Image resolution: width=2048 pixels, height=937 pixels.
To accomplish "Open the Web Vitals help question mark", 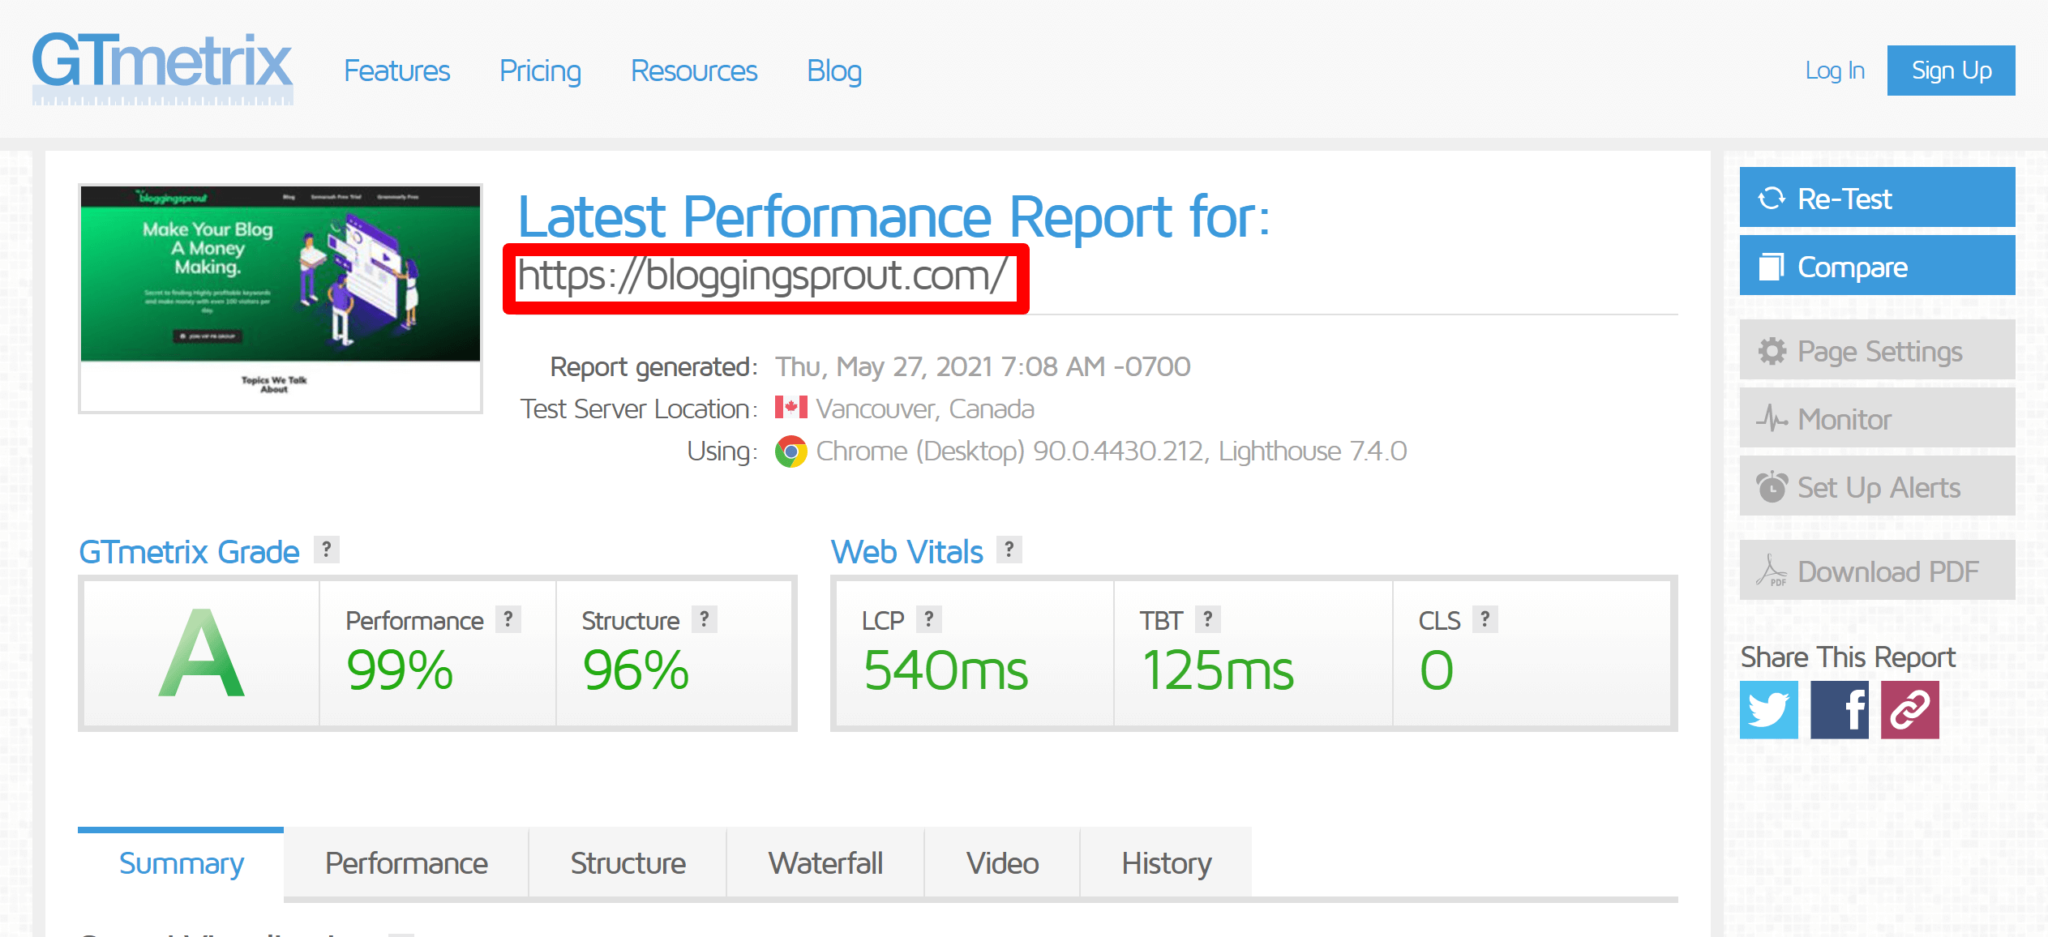I will 1009,550.
